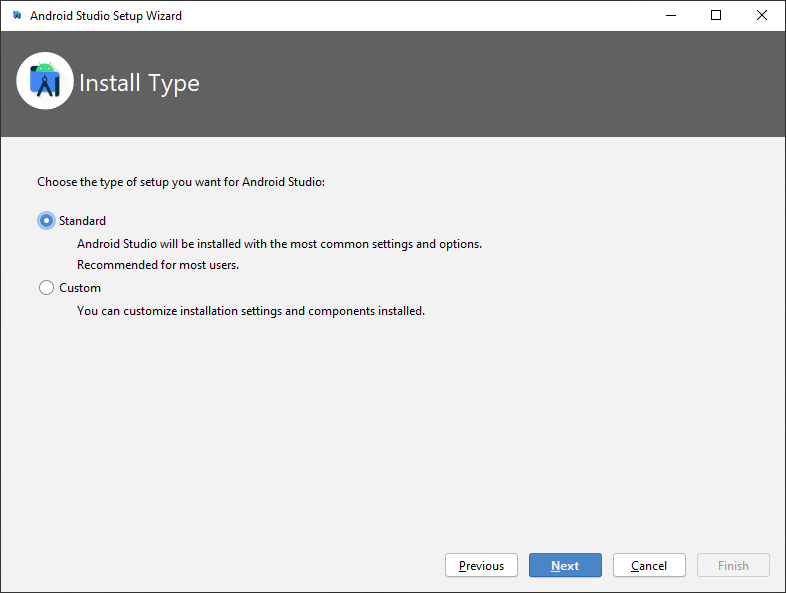The image size is (786, 593).
Task: Minimize the Setup Wizard window
Action: click(x=671, y=16)
